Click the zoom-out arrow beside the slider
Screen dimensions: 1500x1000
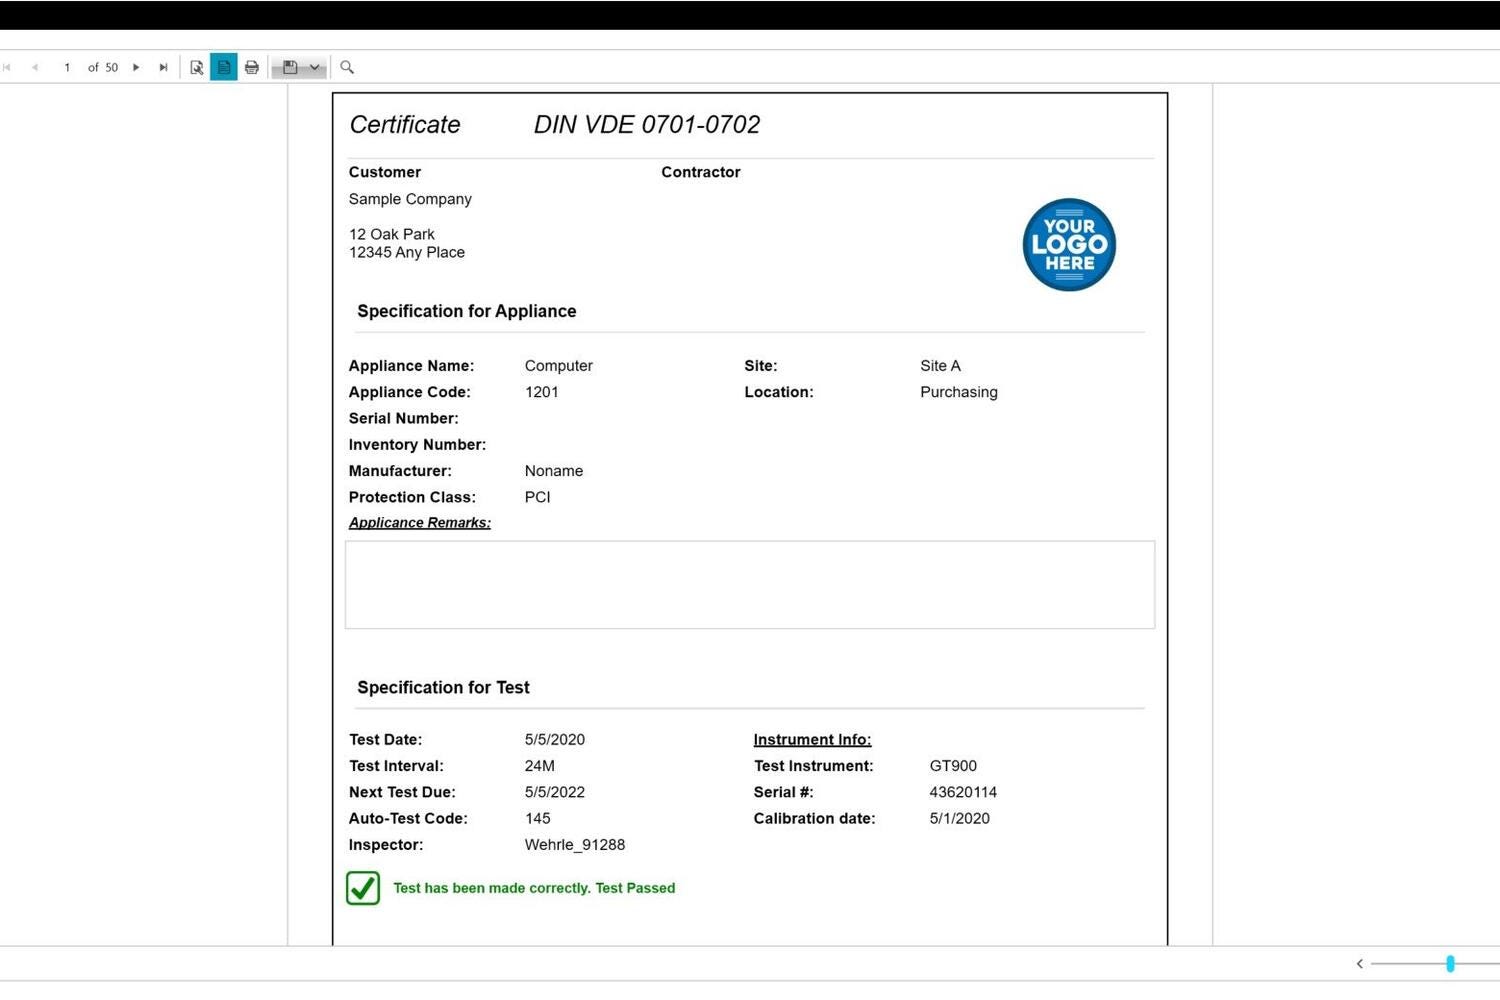point(1360,964)
